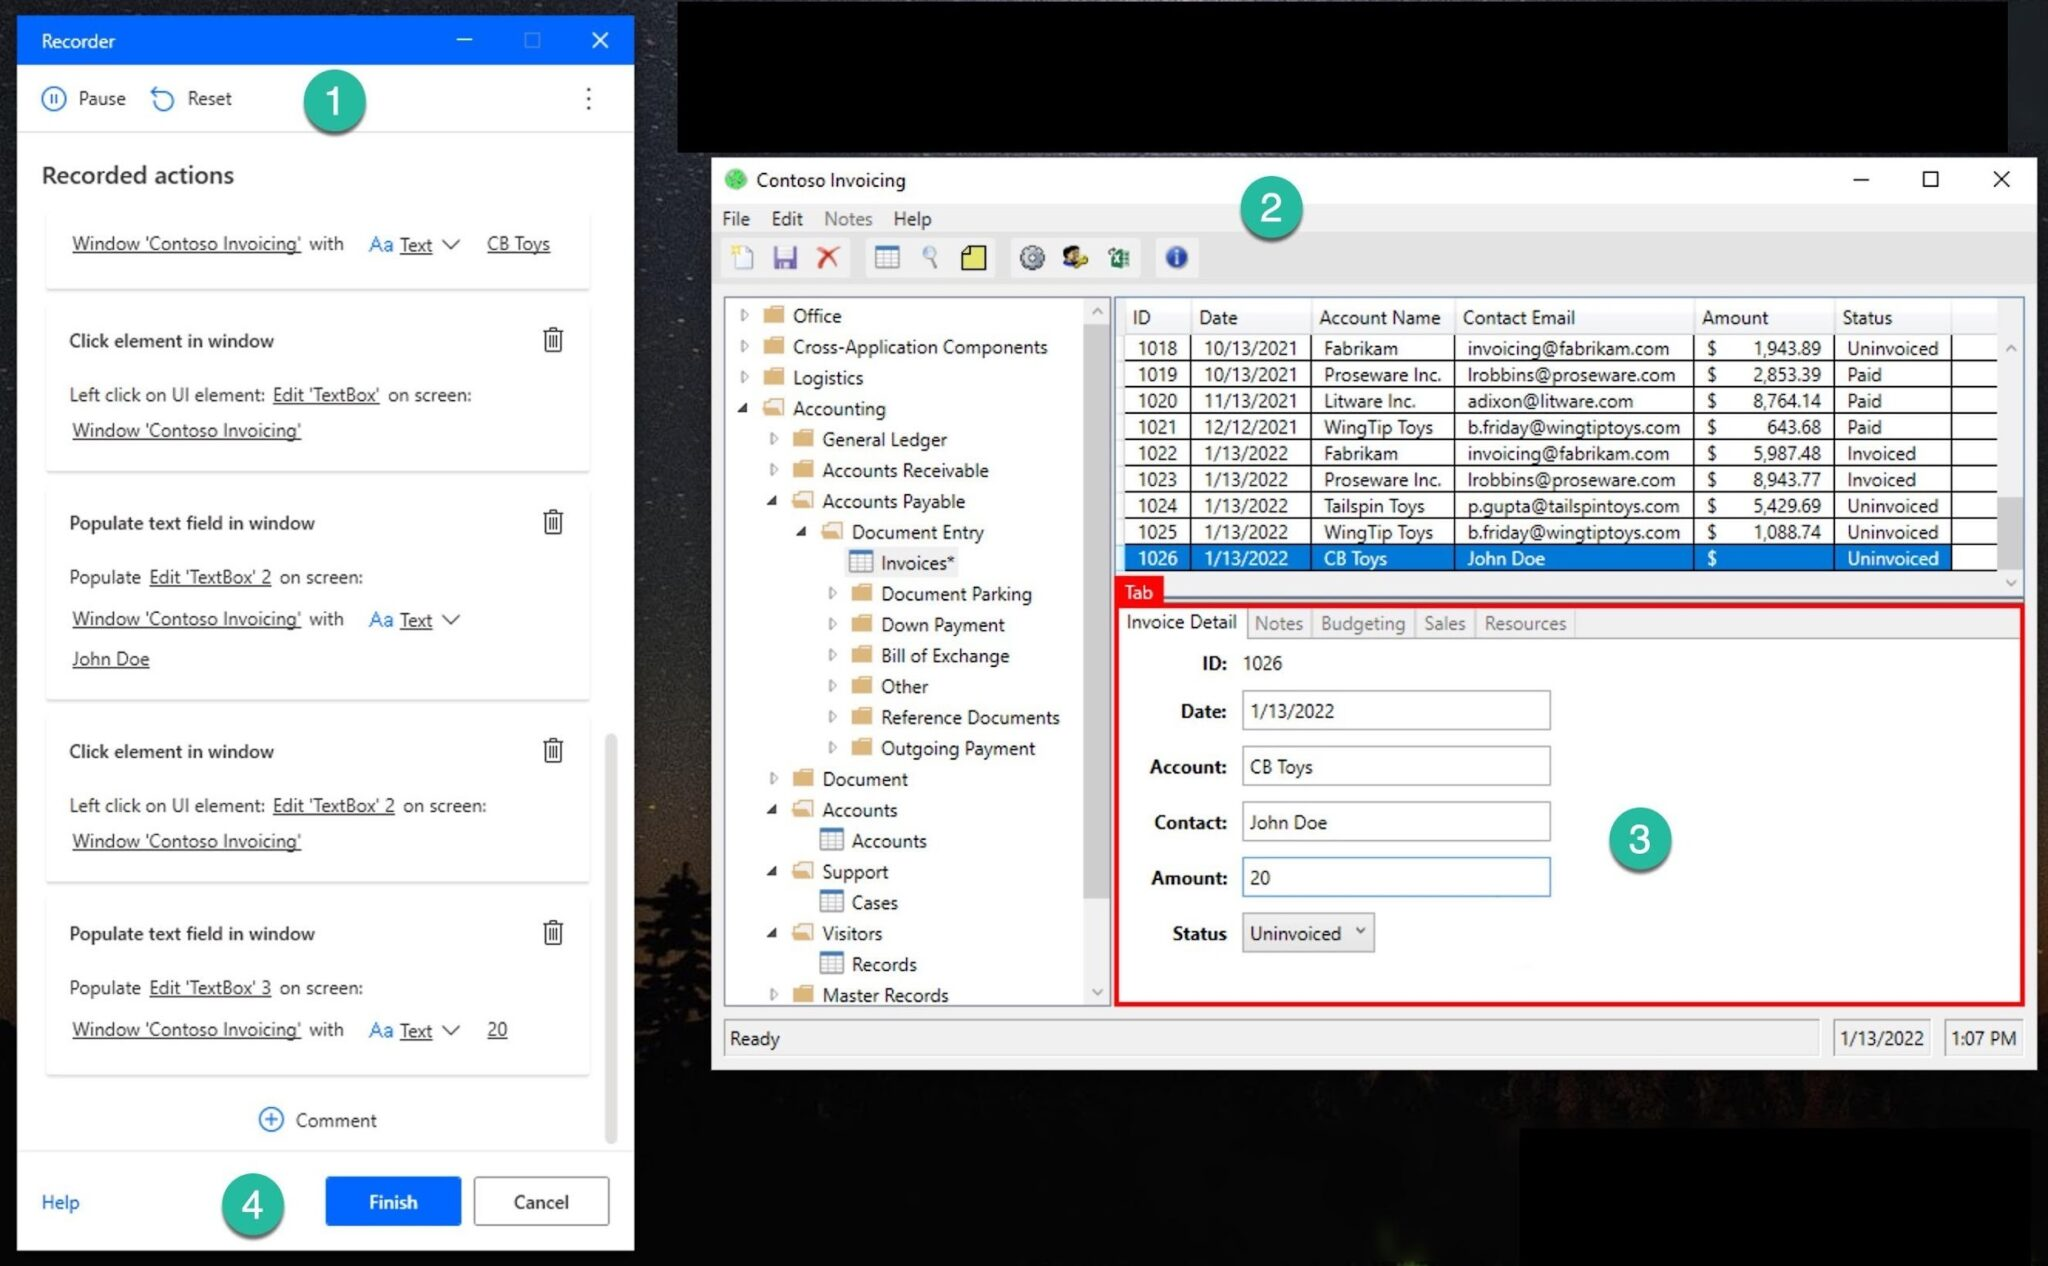The image size is (2048, 1266).
Task: Click the Search icon in toolbar
Action: pos(932,259)
